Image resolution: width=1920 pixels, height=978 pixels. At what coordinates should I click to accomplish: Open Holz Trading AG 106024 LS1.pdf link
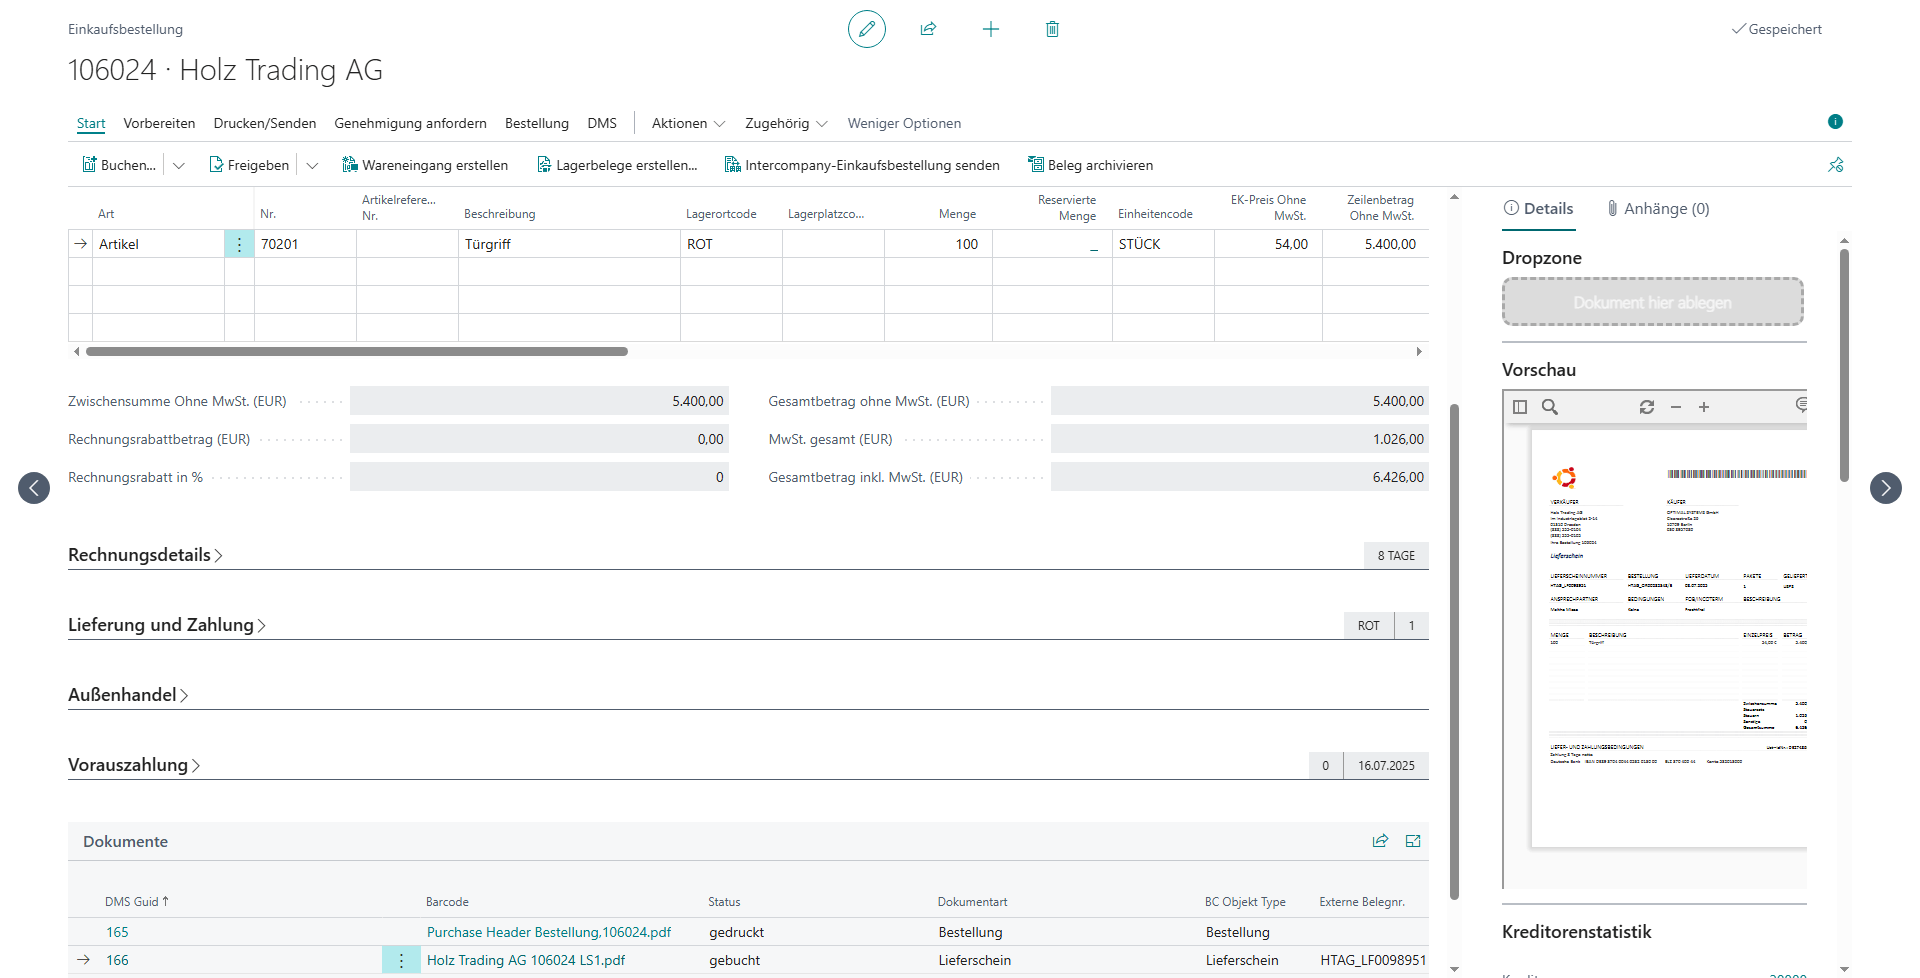(526, 960)
